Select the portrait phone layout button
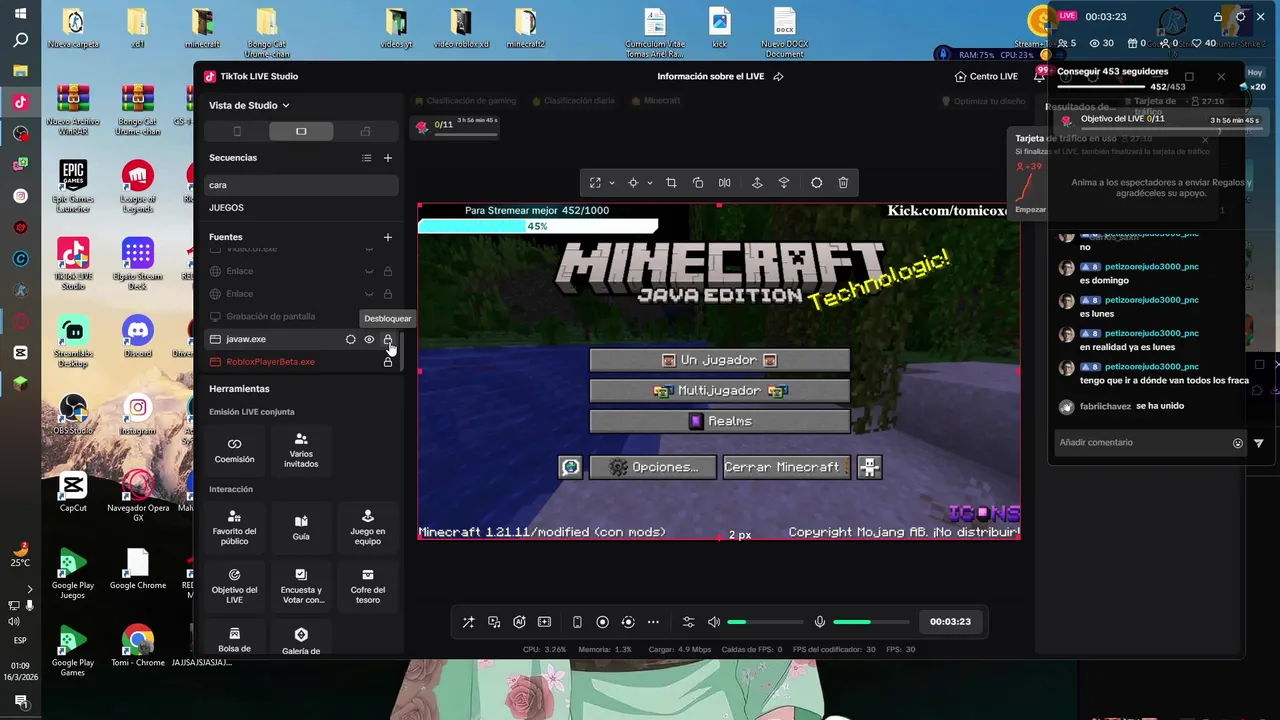 [237, 131]
